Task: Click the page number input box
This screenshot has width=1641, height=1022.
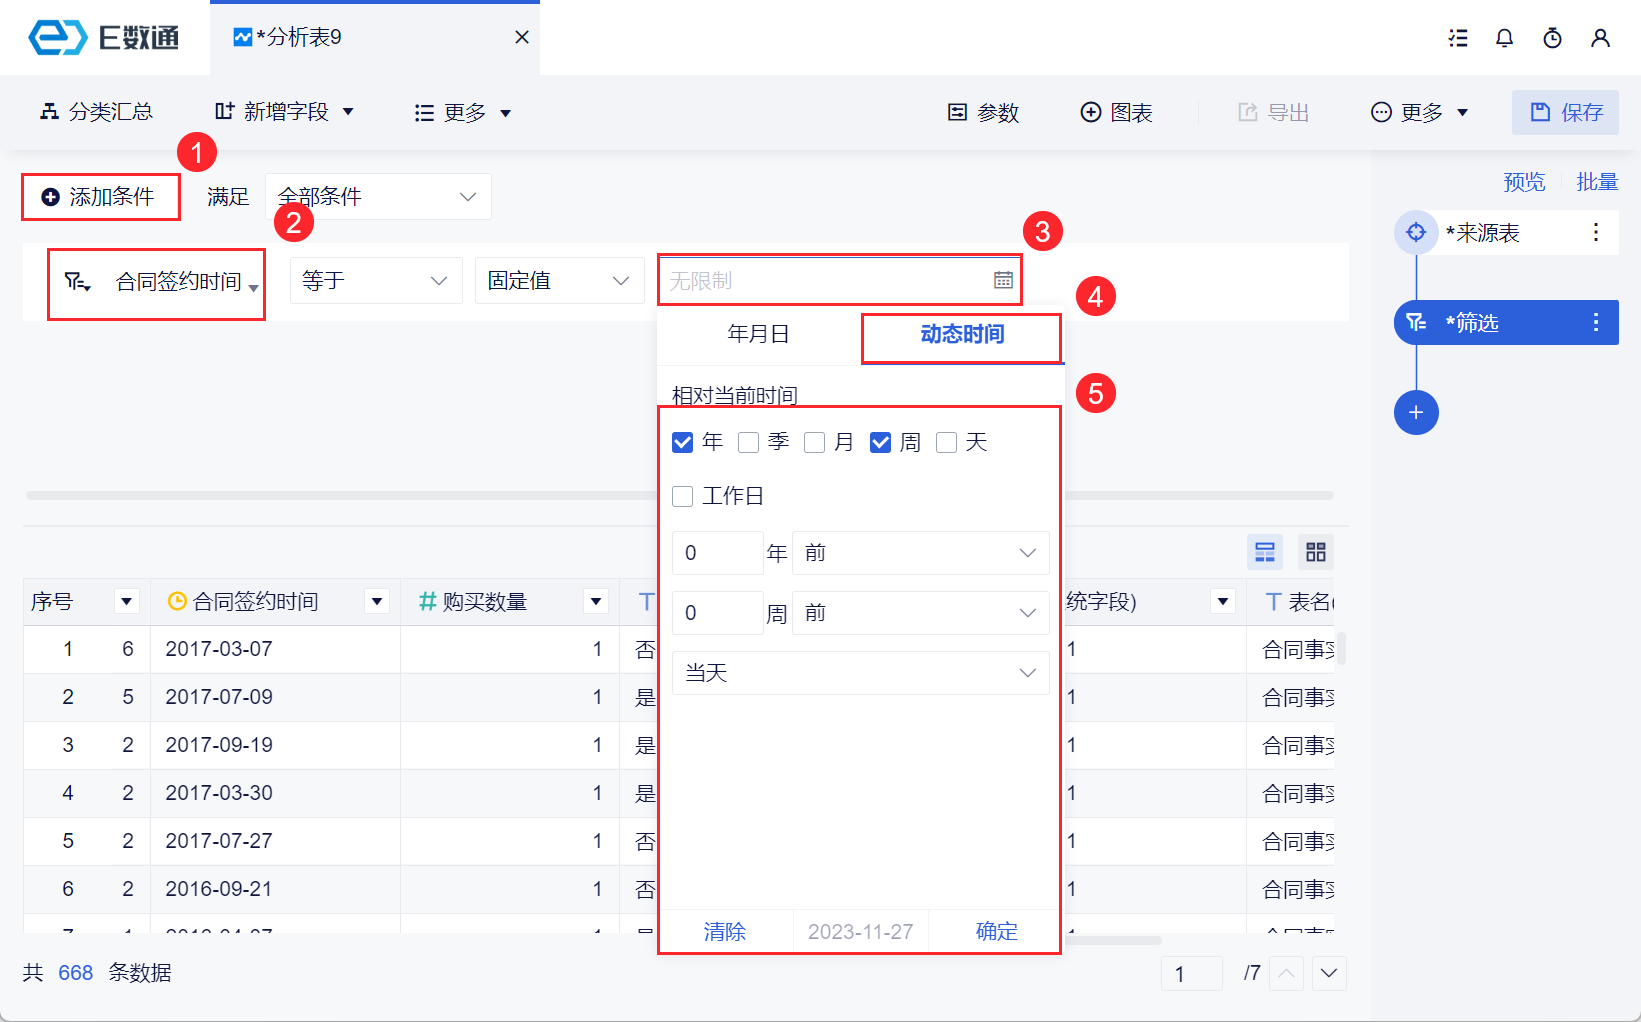Action: coord(1191,973)
